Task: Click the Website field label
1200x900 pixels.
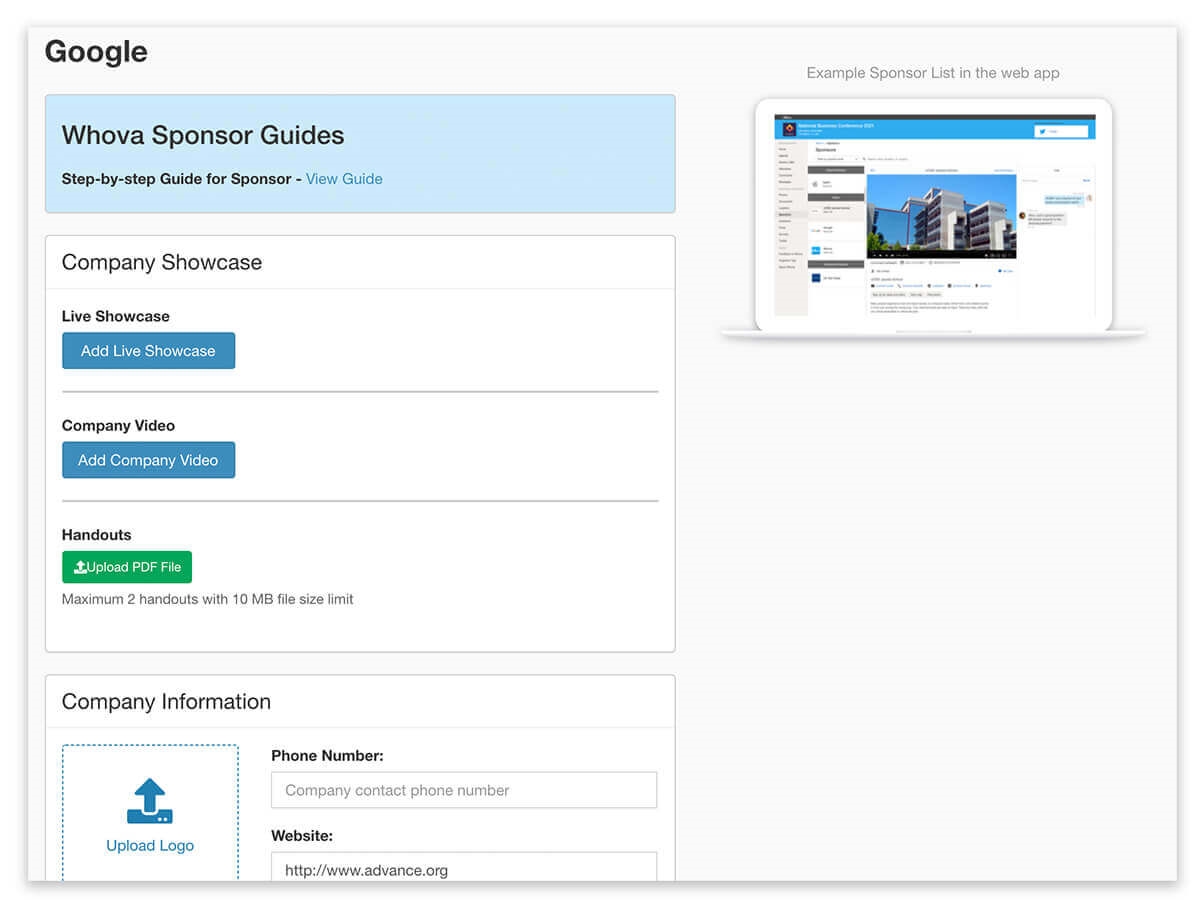Action: [302, 835]
